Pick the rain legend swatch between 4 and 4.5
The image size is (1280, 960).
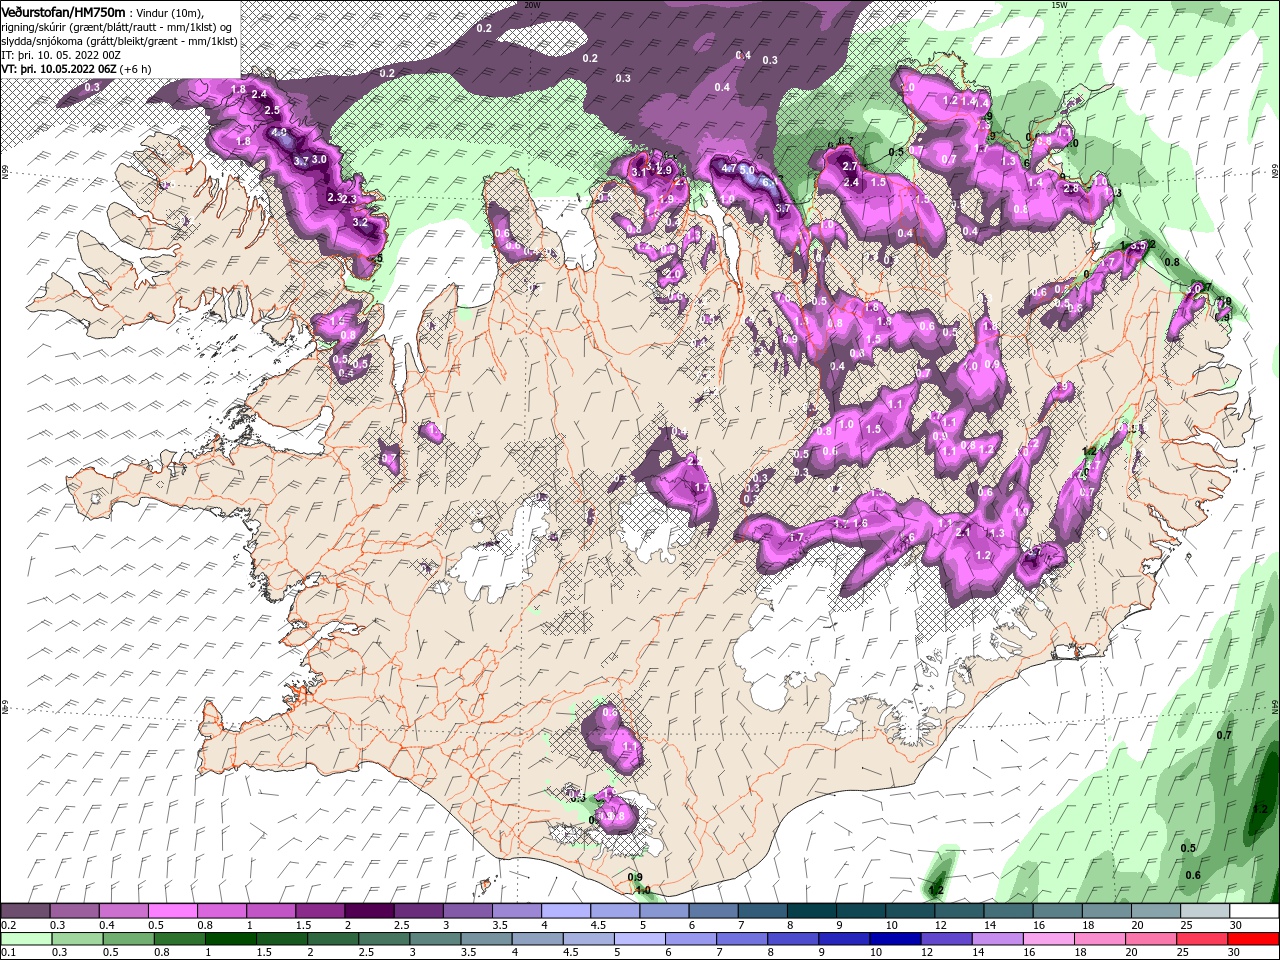[538, 939]
